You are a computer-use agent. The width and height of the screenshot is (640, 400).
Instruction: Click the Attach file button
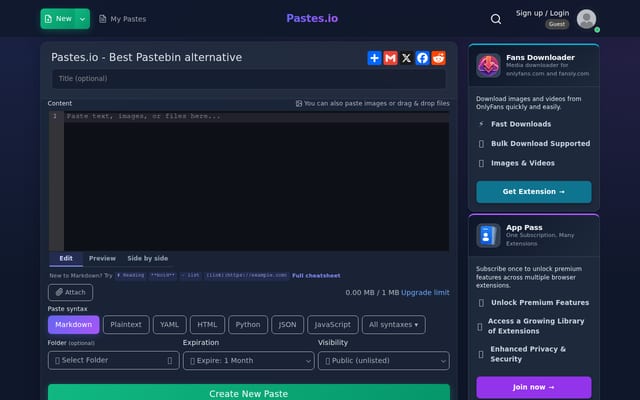tap(70, 292)
